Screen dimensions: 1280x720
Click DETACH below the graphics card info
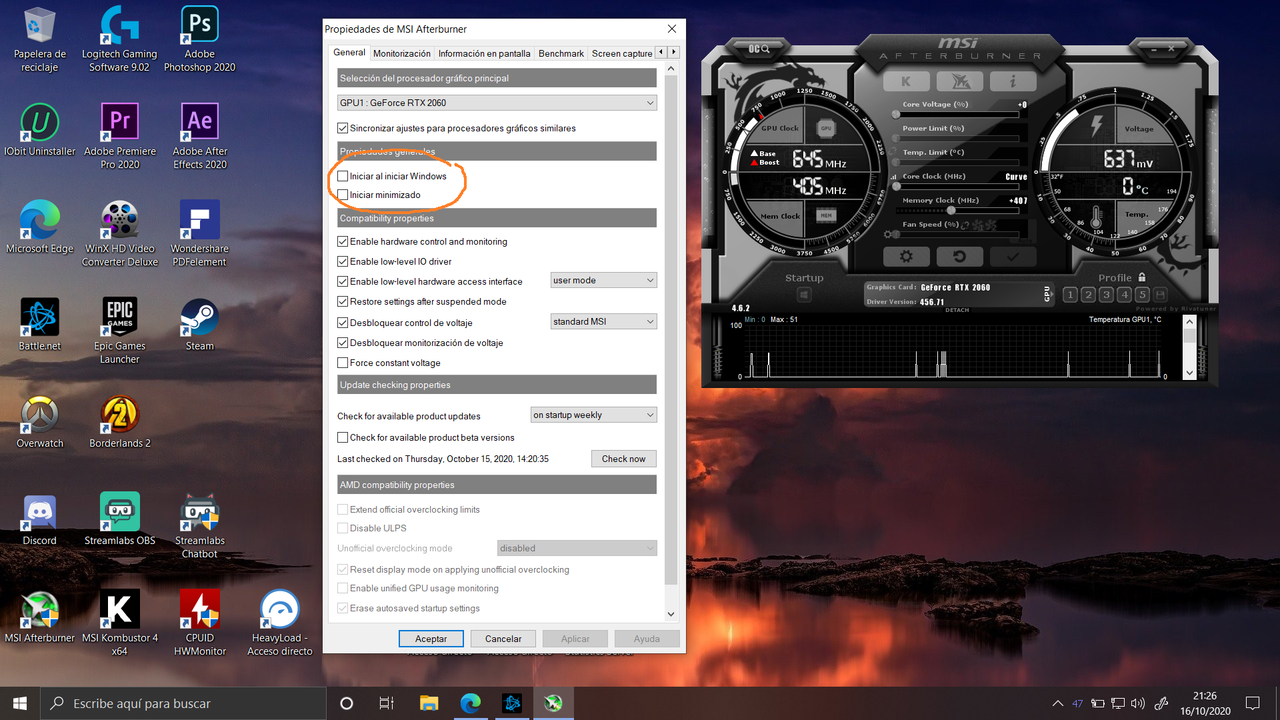tap(956, 310)
